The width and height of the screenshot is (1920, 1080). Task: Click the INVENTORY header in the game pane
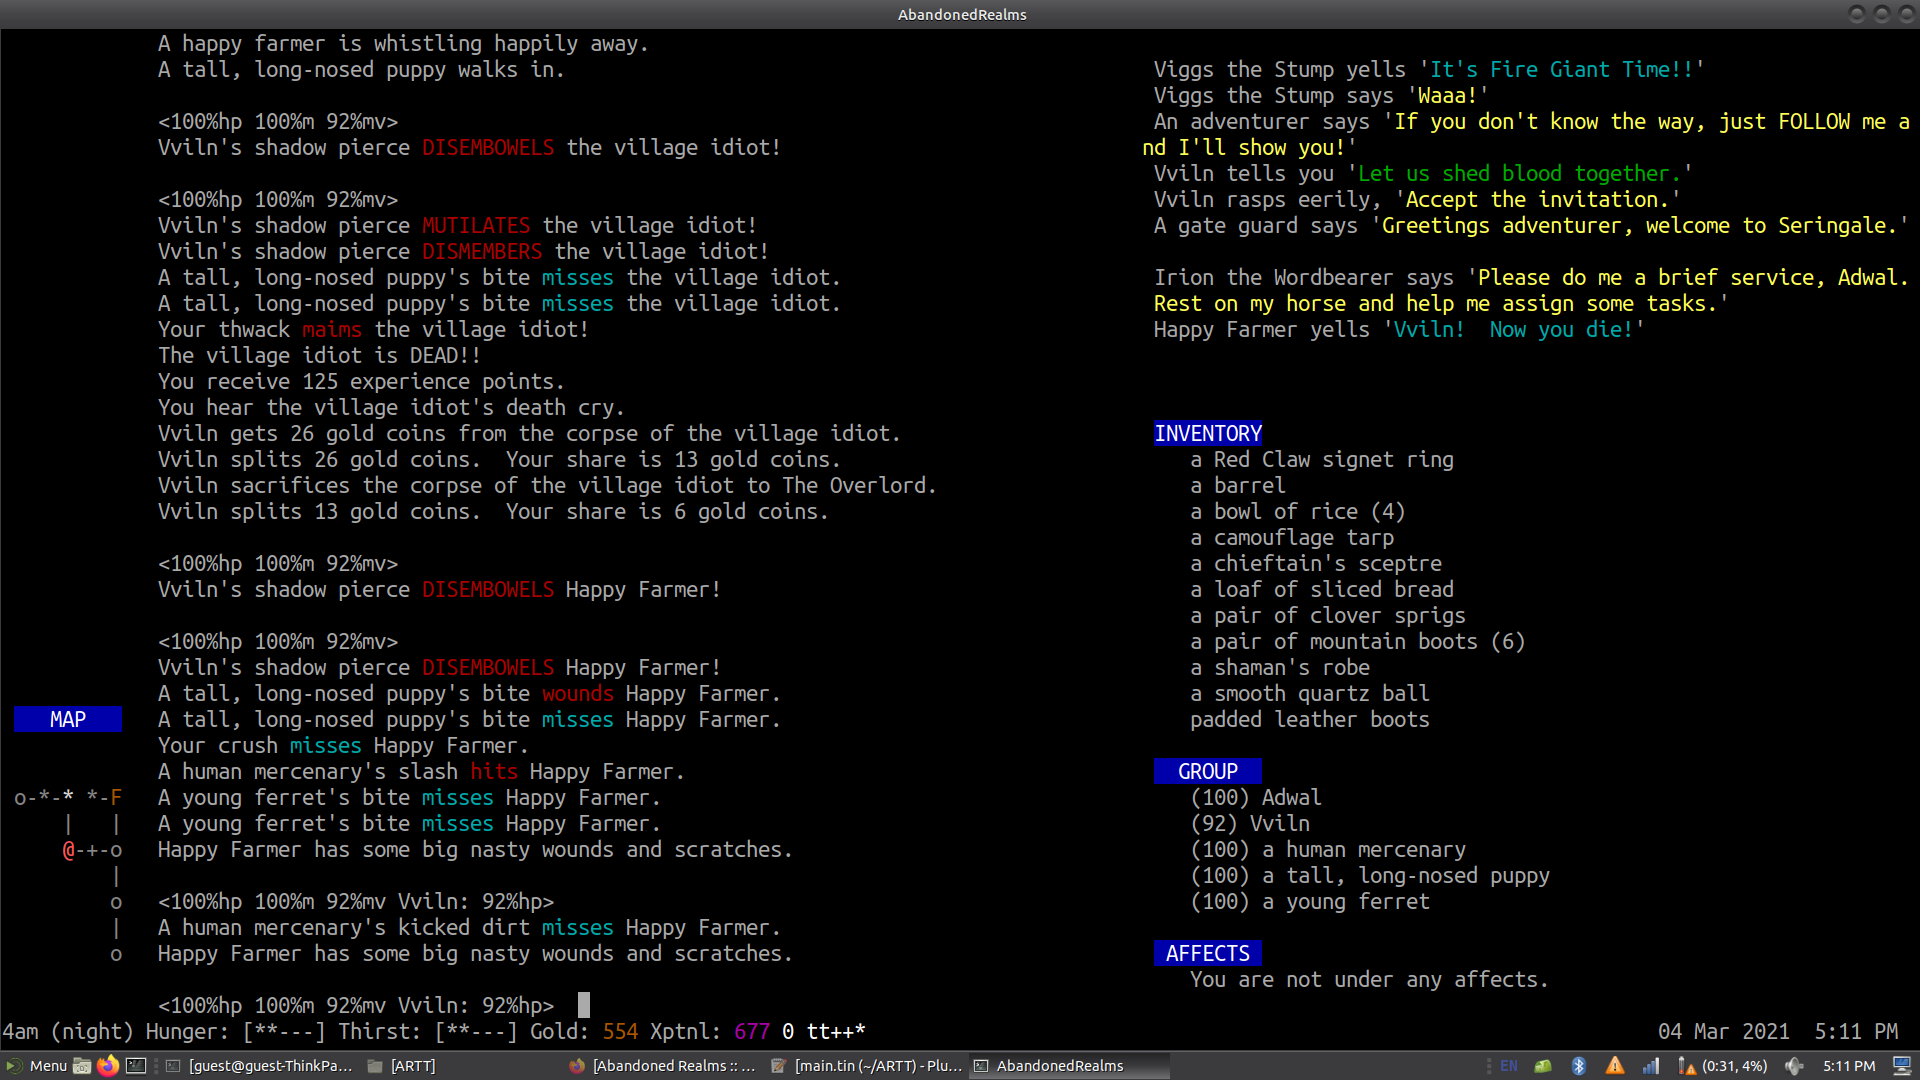point(1207,433)
